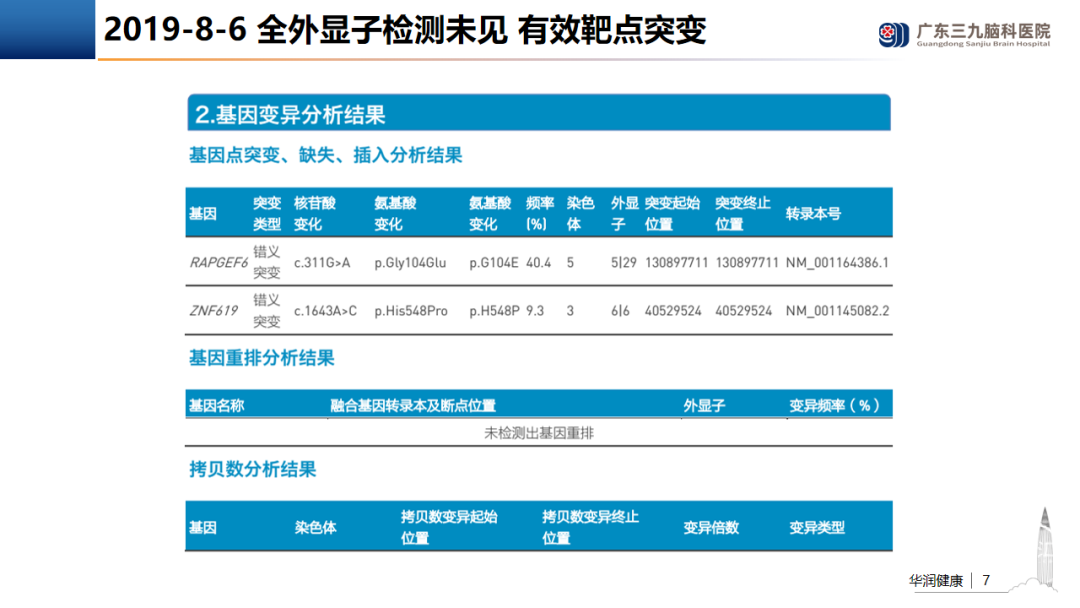Select frequency value 40.4
This screenshot has height=608, width=1080.
click(x=539, y=262)
